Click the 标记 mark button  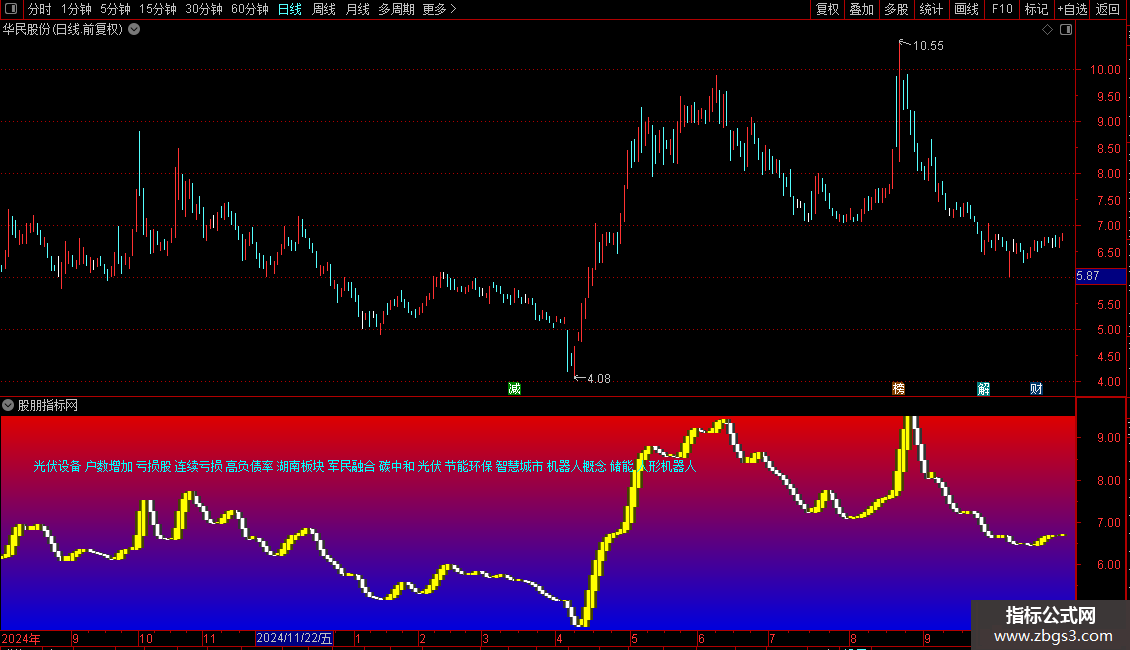(1036, 9)
